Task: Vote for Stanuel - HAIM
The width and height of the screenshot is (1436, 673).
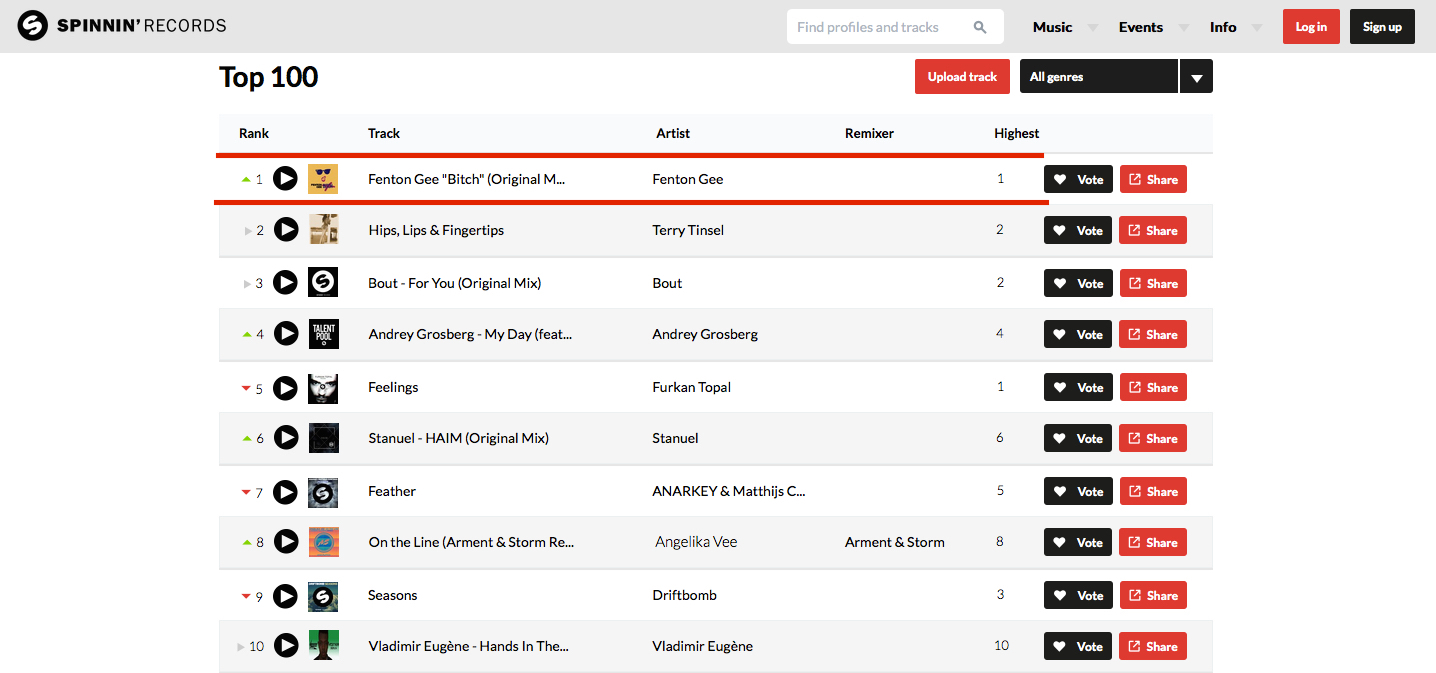Action: coord(1078,438)
